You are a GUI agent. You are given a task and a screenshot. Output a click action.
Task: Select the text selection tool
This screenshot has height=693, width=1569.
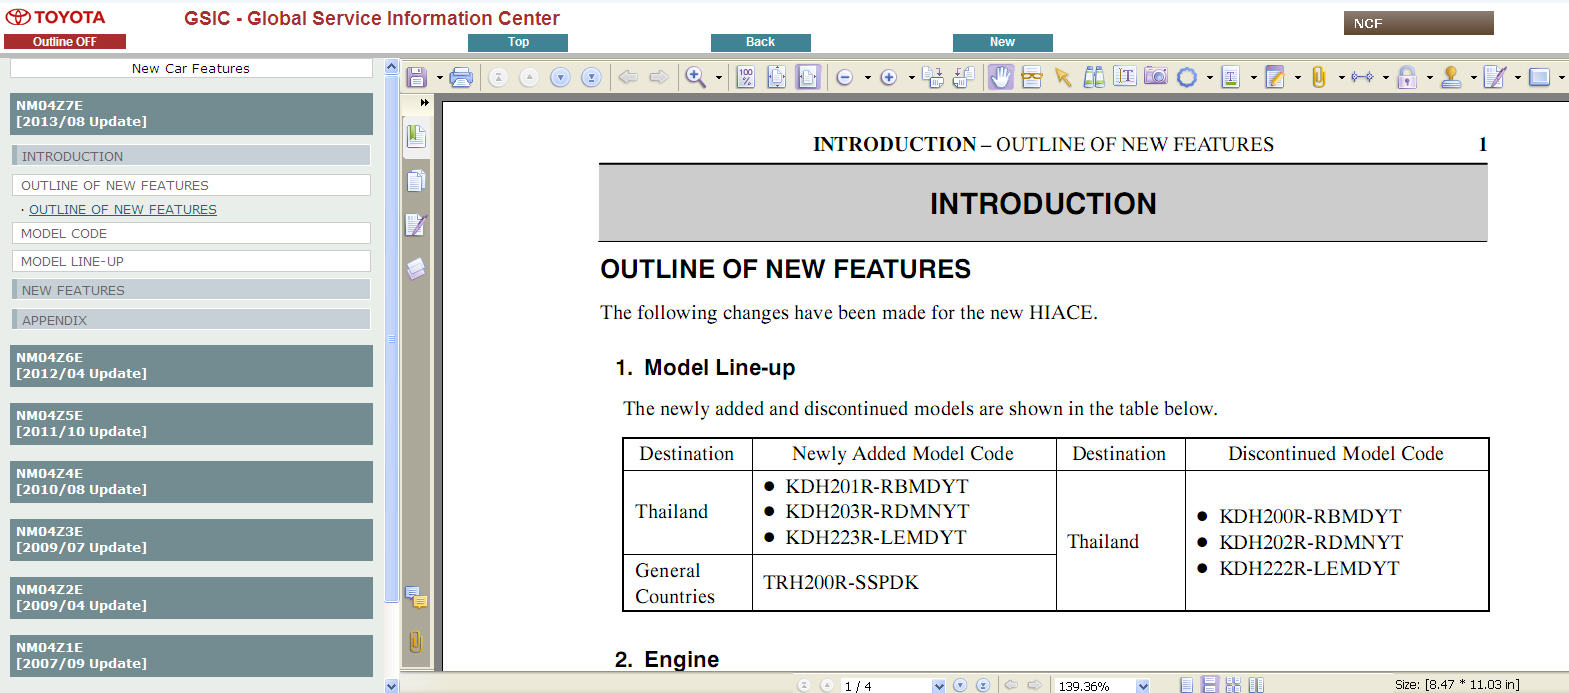click(x=1125, y=77)
